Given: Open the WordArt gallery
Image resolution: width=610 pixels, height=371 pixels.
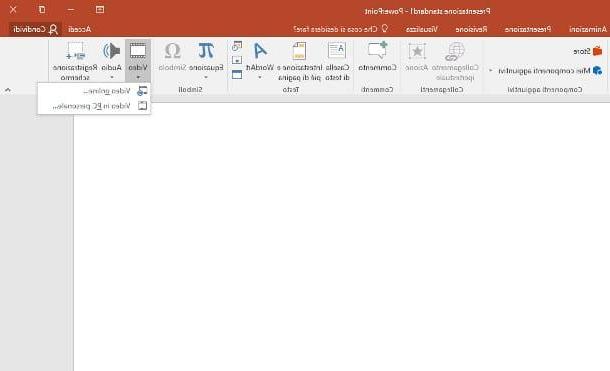Looking at the screenshot, I should point(260,60).
